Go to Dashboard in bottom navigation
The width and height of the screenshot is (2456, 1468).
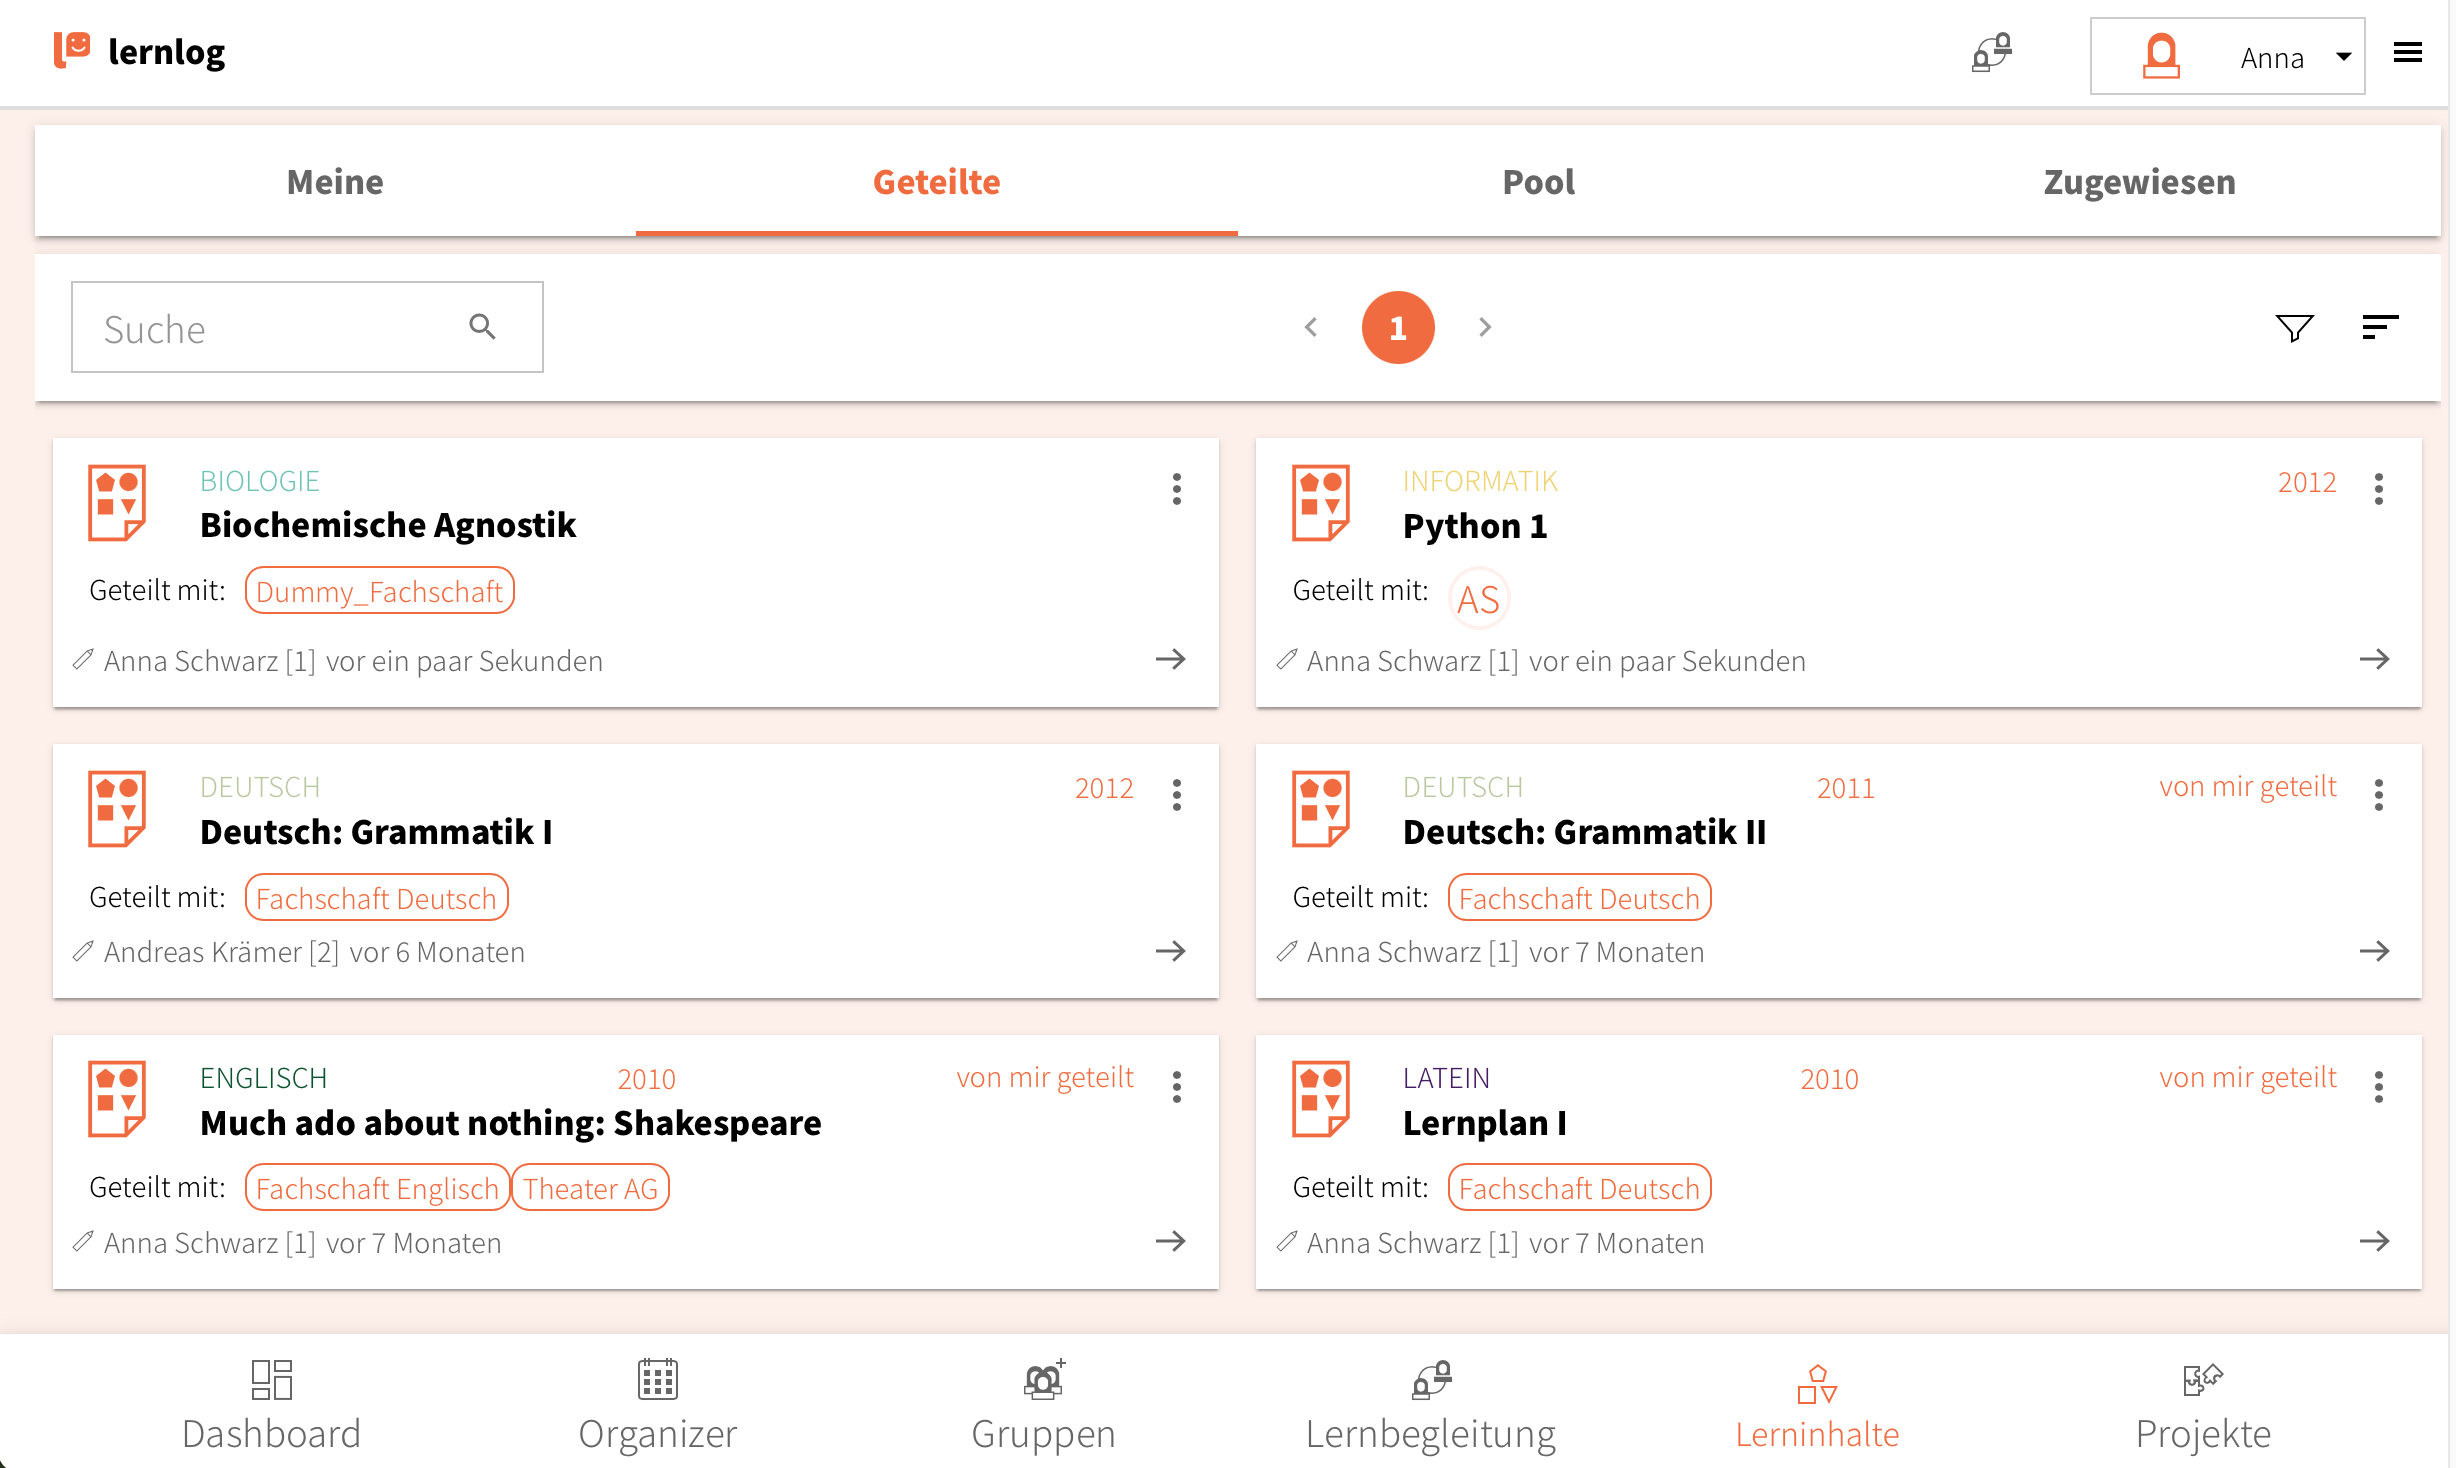pos(271,1405)
